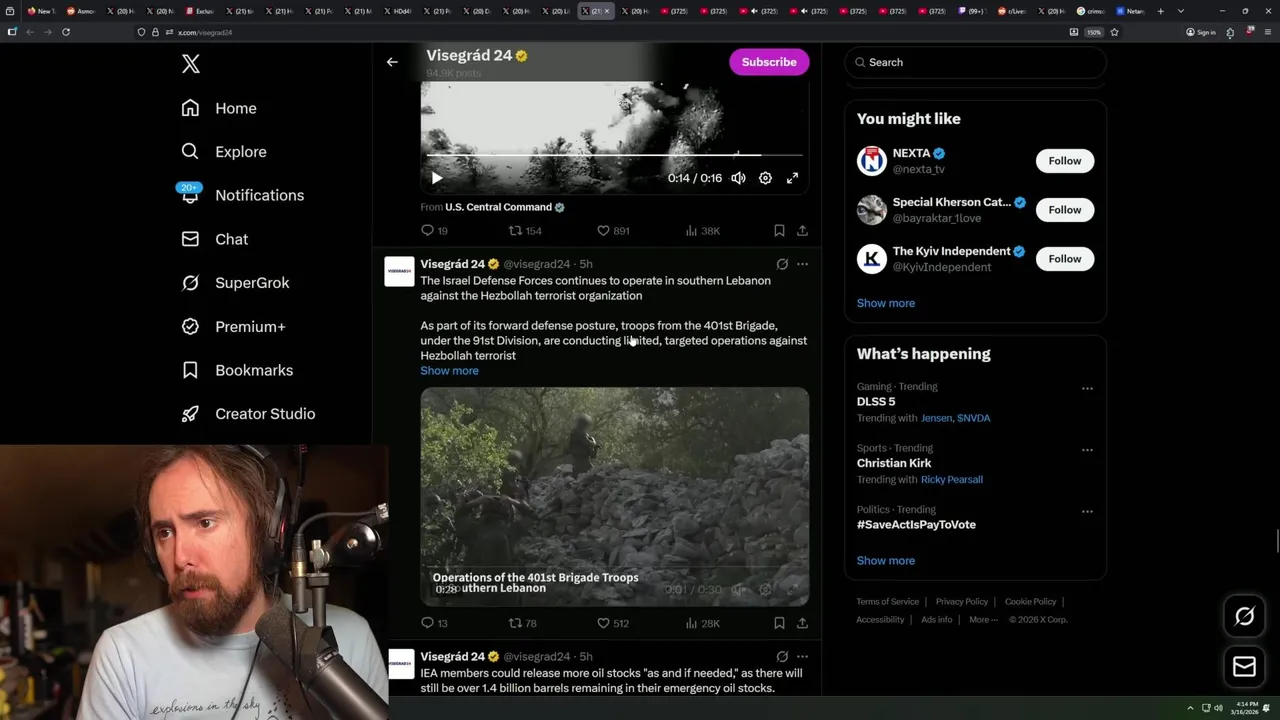
Task: Repost the post with 154 reposts
Action: (525, 231)
